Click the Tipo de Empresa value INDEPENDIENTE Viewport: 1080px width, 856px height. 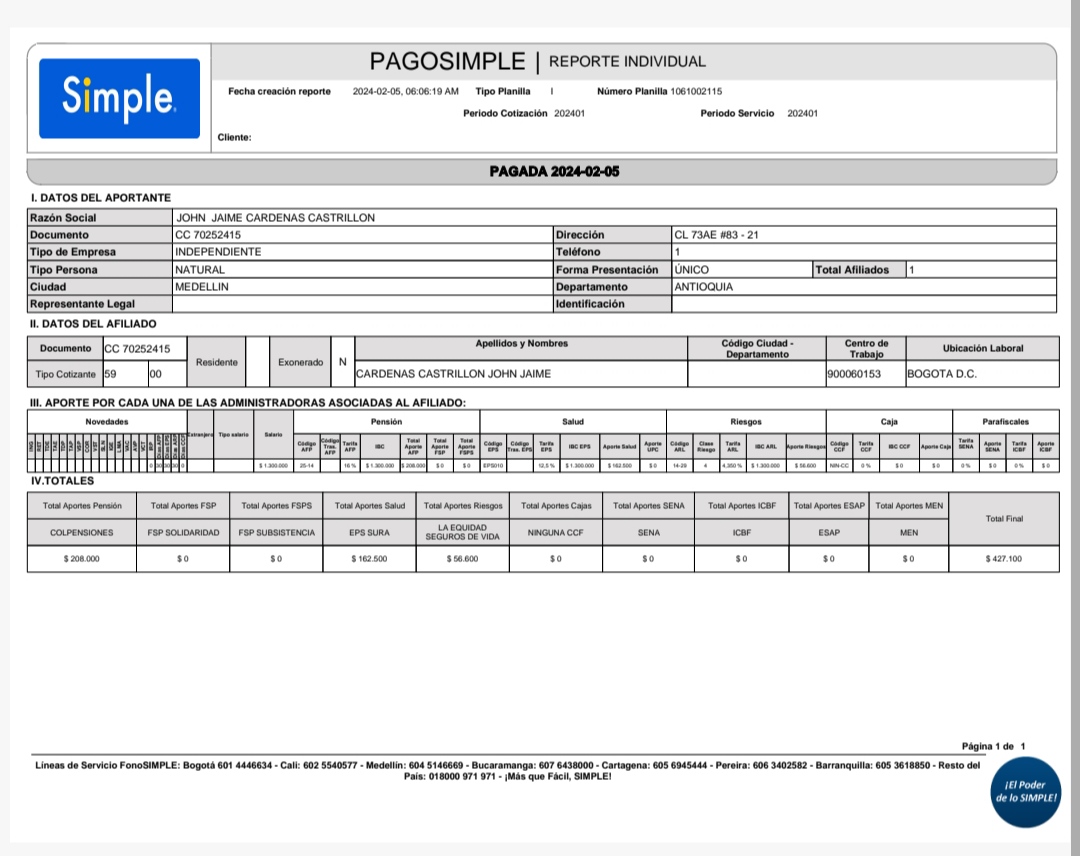pos(218,252)
